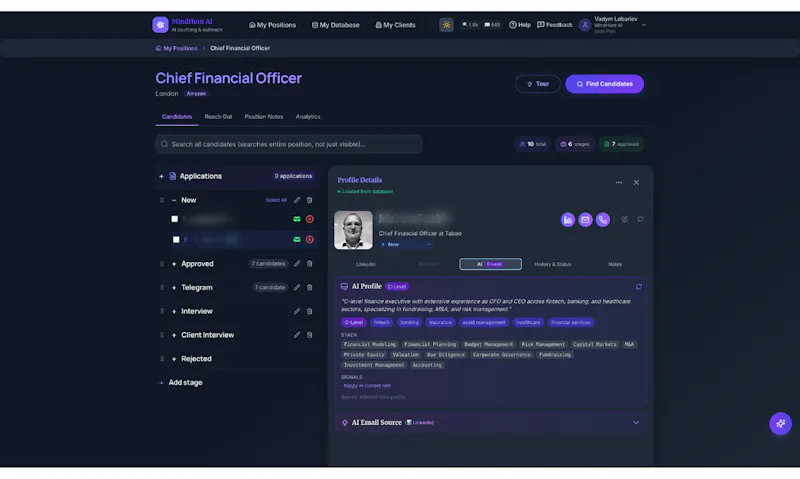Click the 0 applications badge
The height and width of the screenshot is (479, 800).
(x=293, y=176)
